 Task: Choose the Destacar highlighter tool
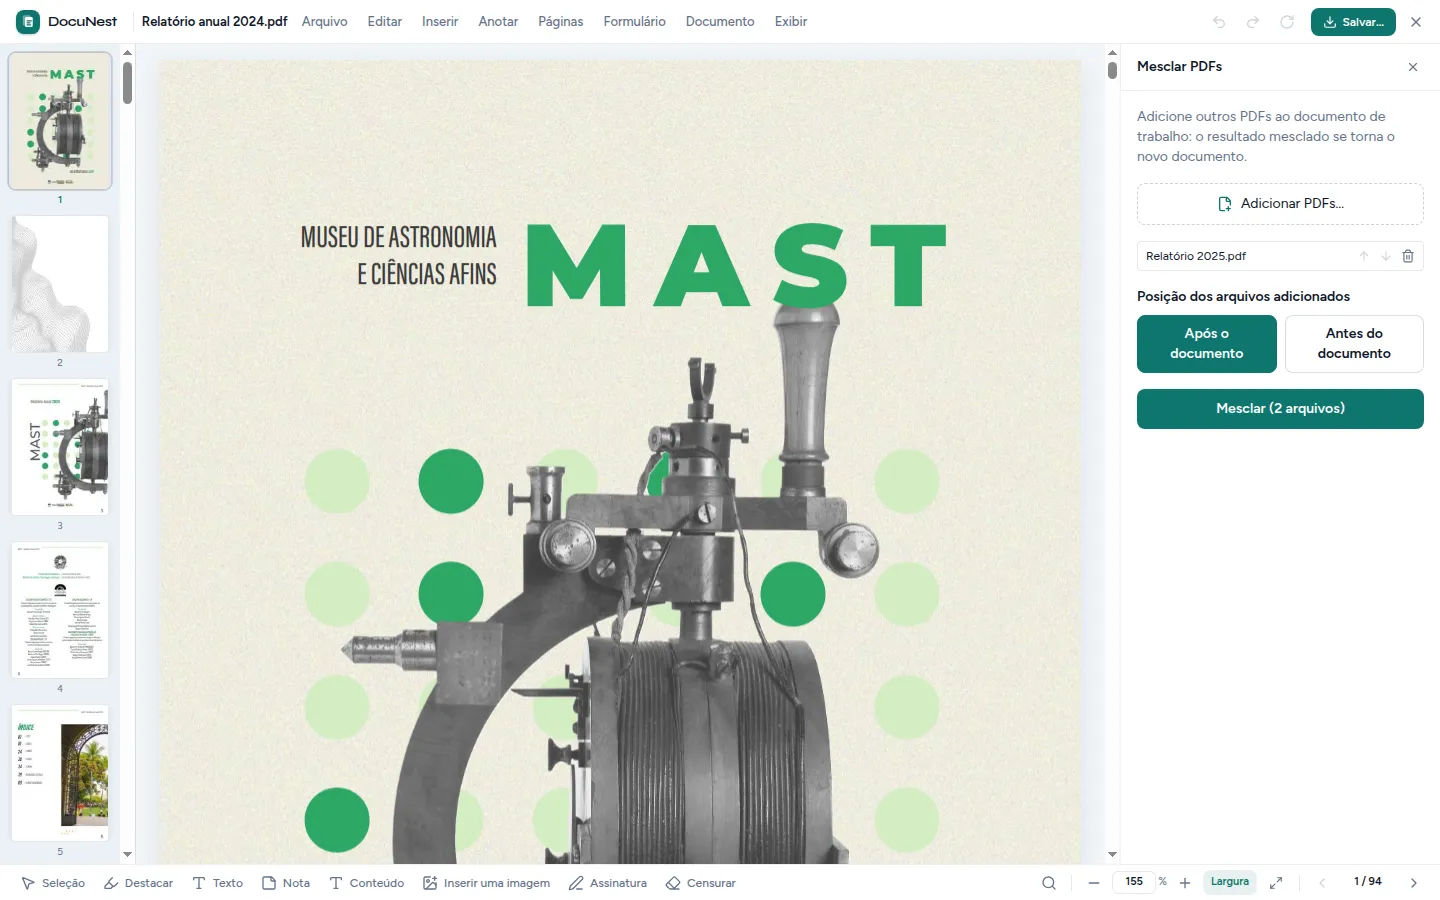pos(139,883)
